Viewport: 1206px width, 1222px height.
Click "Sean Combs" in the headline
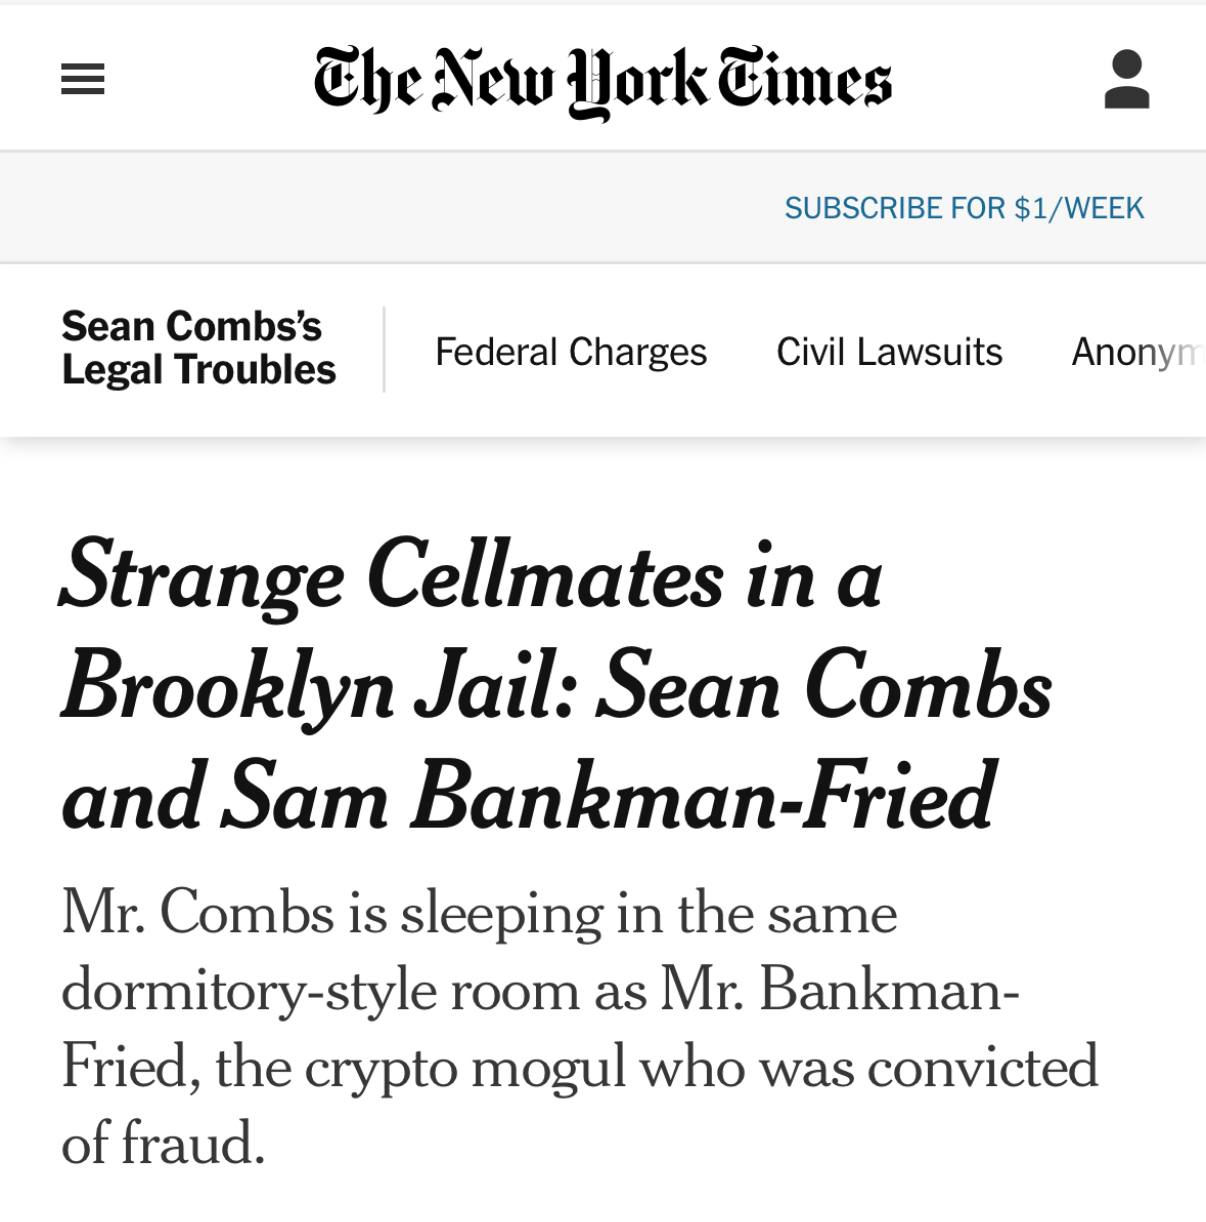823,688
